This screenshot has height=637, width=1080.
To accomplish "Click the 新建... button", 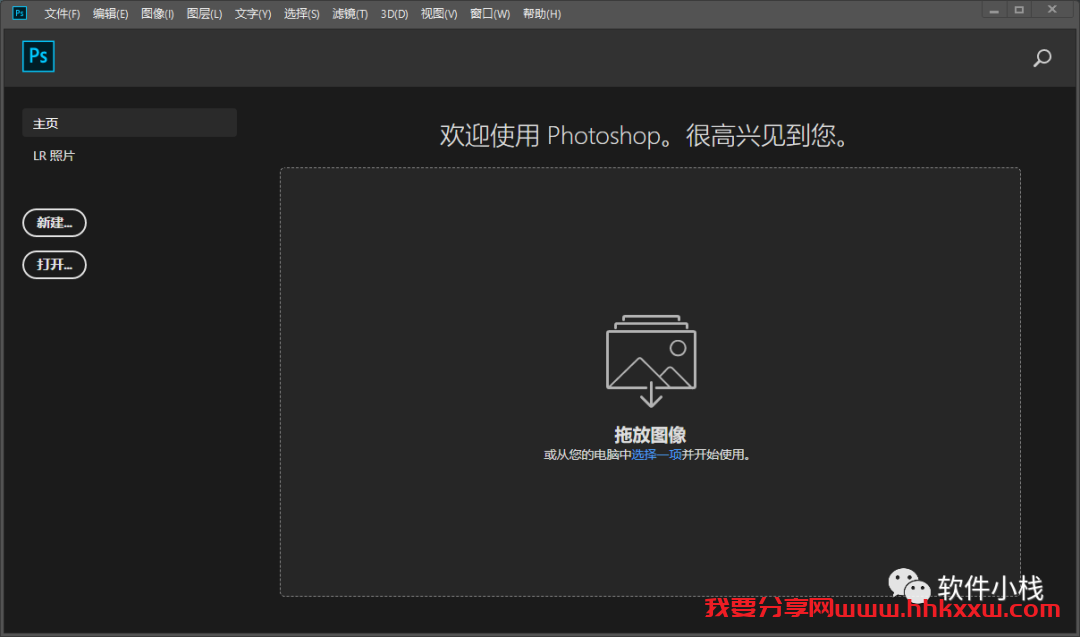I will coord(54,222).
